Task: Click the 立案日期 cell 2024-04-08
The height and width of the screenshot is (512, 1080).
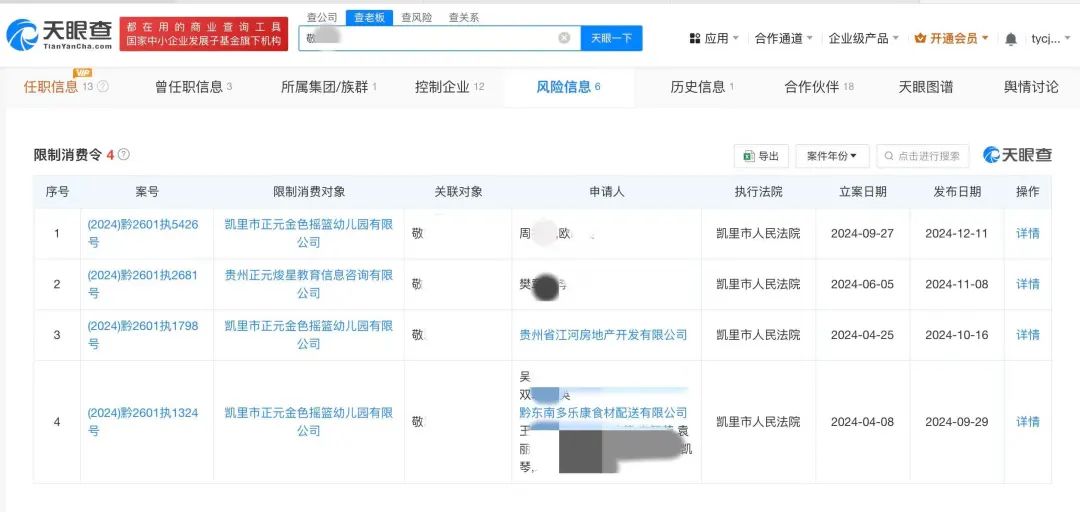Action: point(862,422)
